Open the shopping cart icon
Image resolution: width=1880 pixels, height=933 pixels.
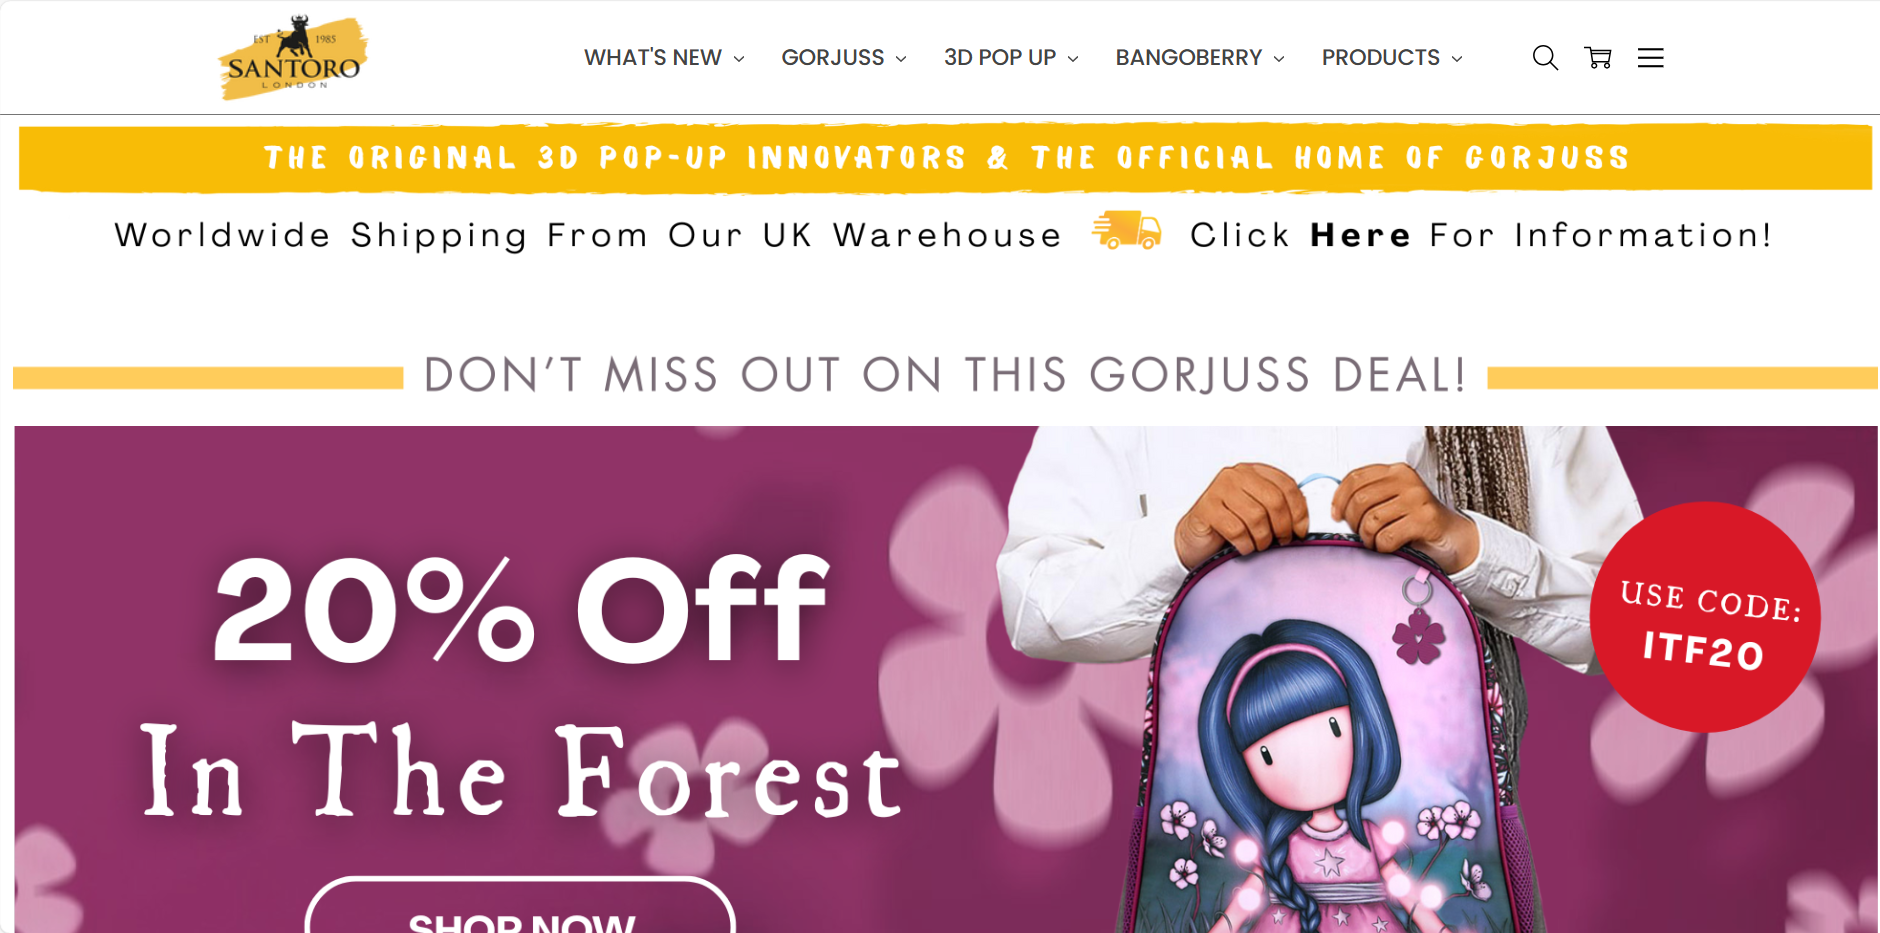coord(1598,58)
